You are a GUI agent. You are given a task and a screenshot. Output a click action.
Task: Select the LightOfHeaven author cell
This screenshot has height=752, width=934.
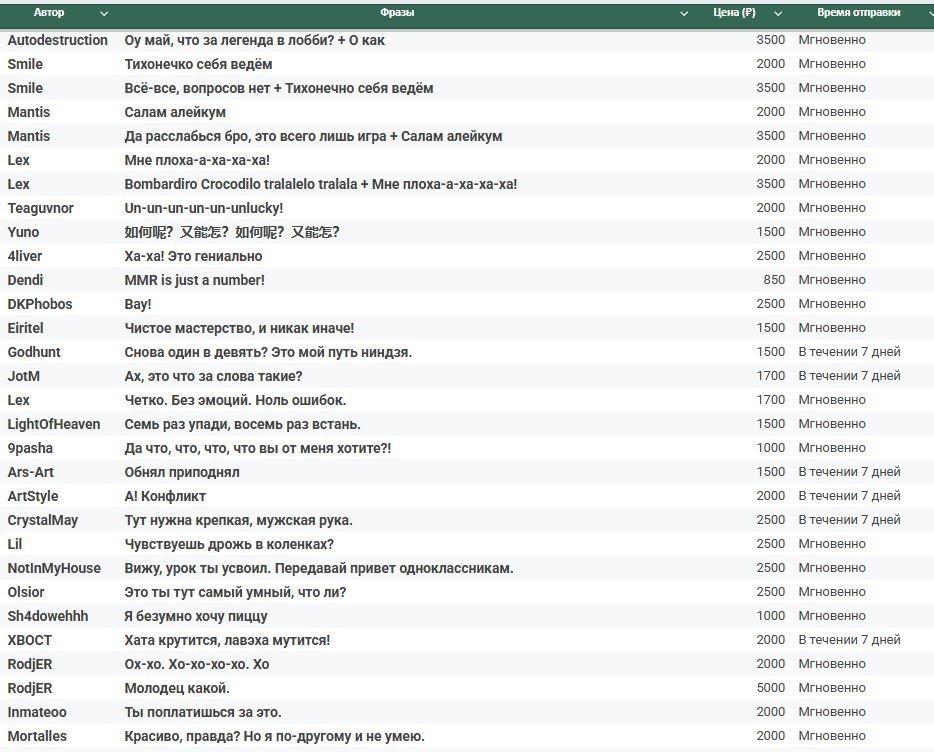pyautogui.click(x=54, y=424)
